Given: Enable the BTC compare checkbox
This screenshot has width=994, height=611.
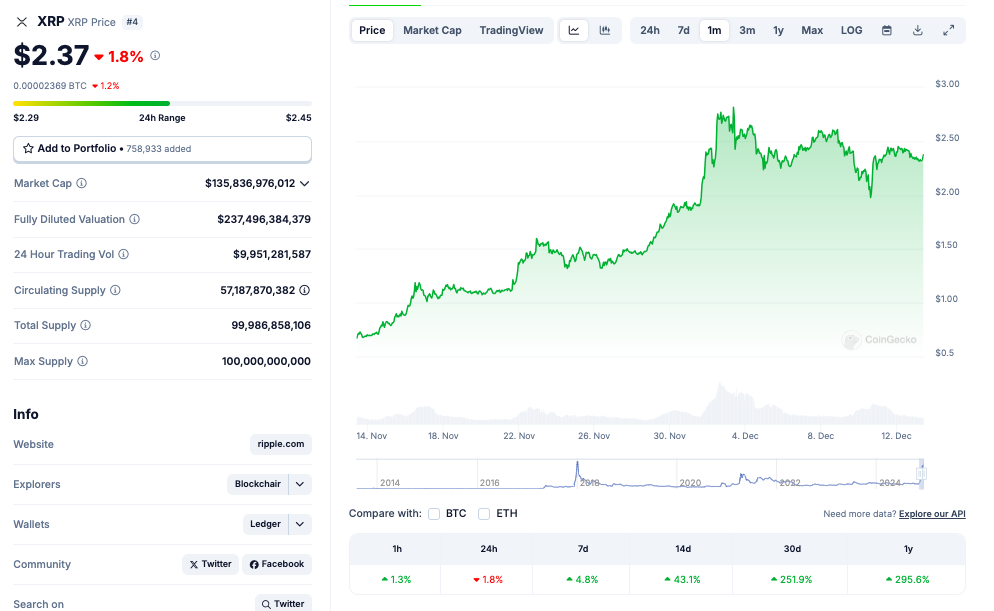Looking at the screenshot, I should point(434,514).
